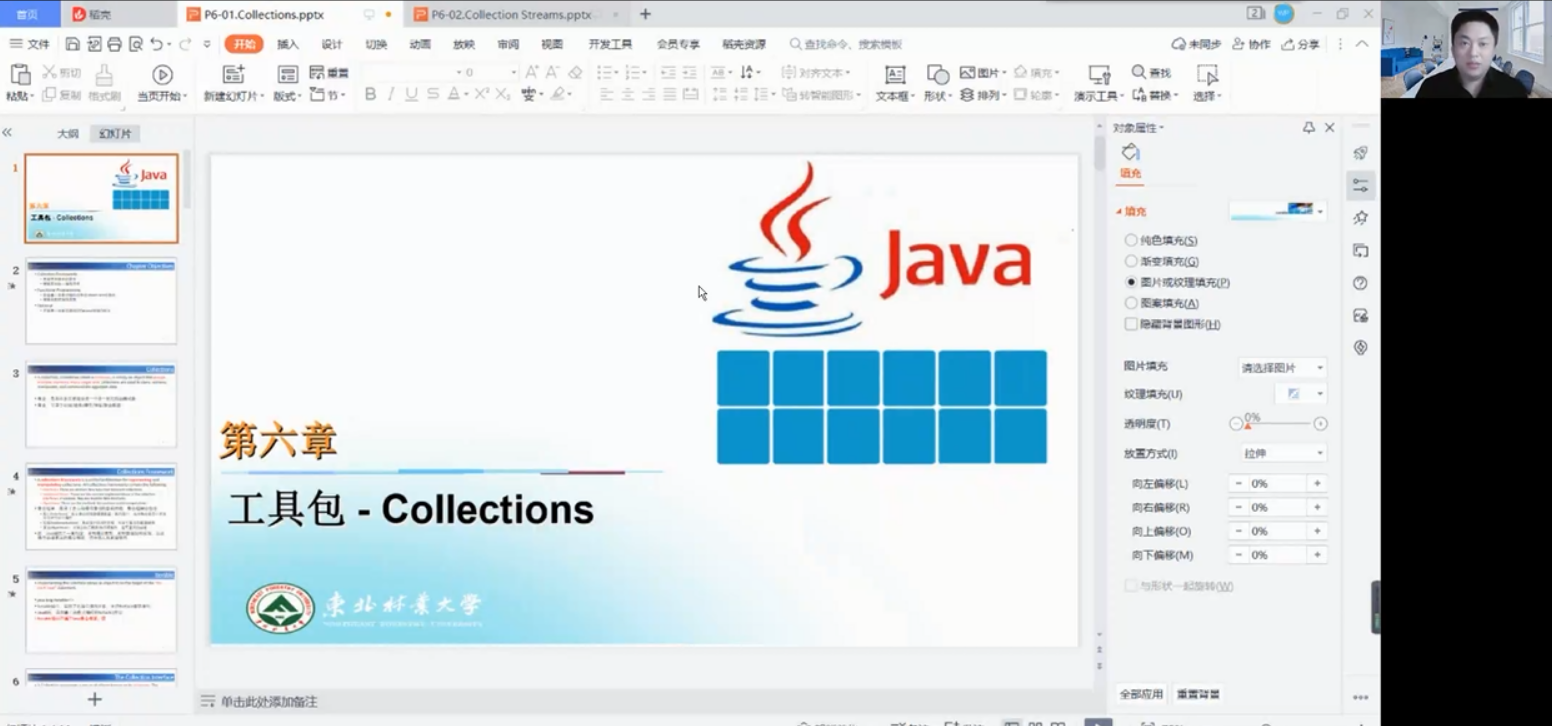Open the texture fill dropdown
This screenshot has height=726, width=1552.
tap(1299, 394)
